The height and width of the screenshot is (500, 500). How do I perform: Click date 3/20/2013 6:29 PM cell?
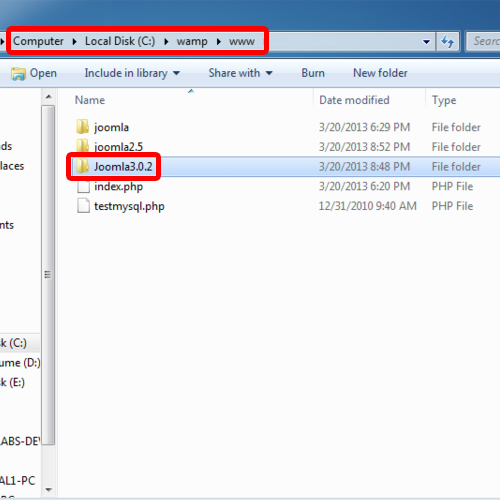click(364, 127)
